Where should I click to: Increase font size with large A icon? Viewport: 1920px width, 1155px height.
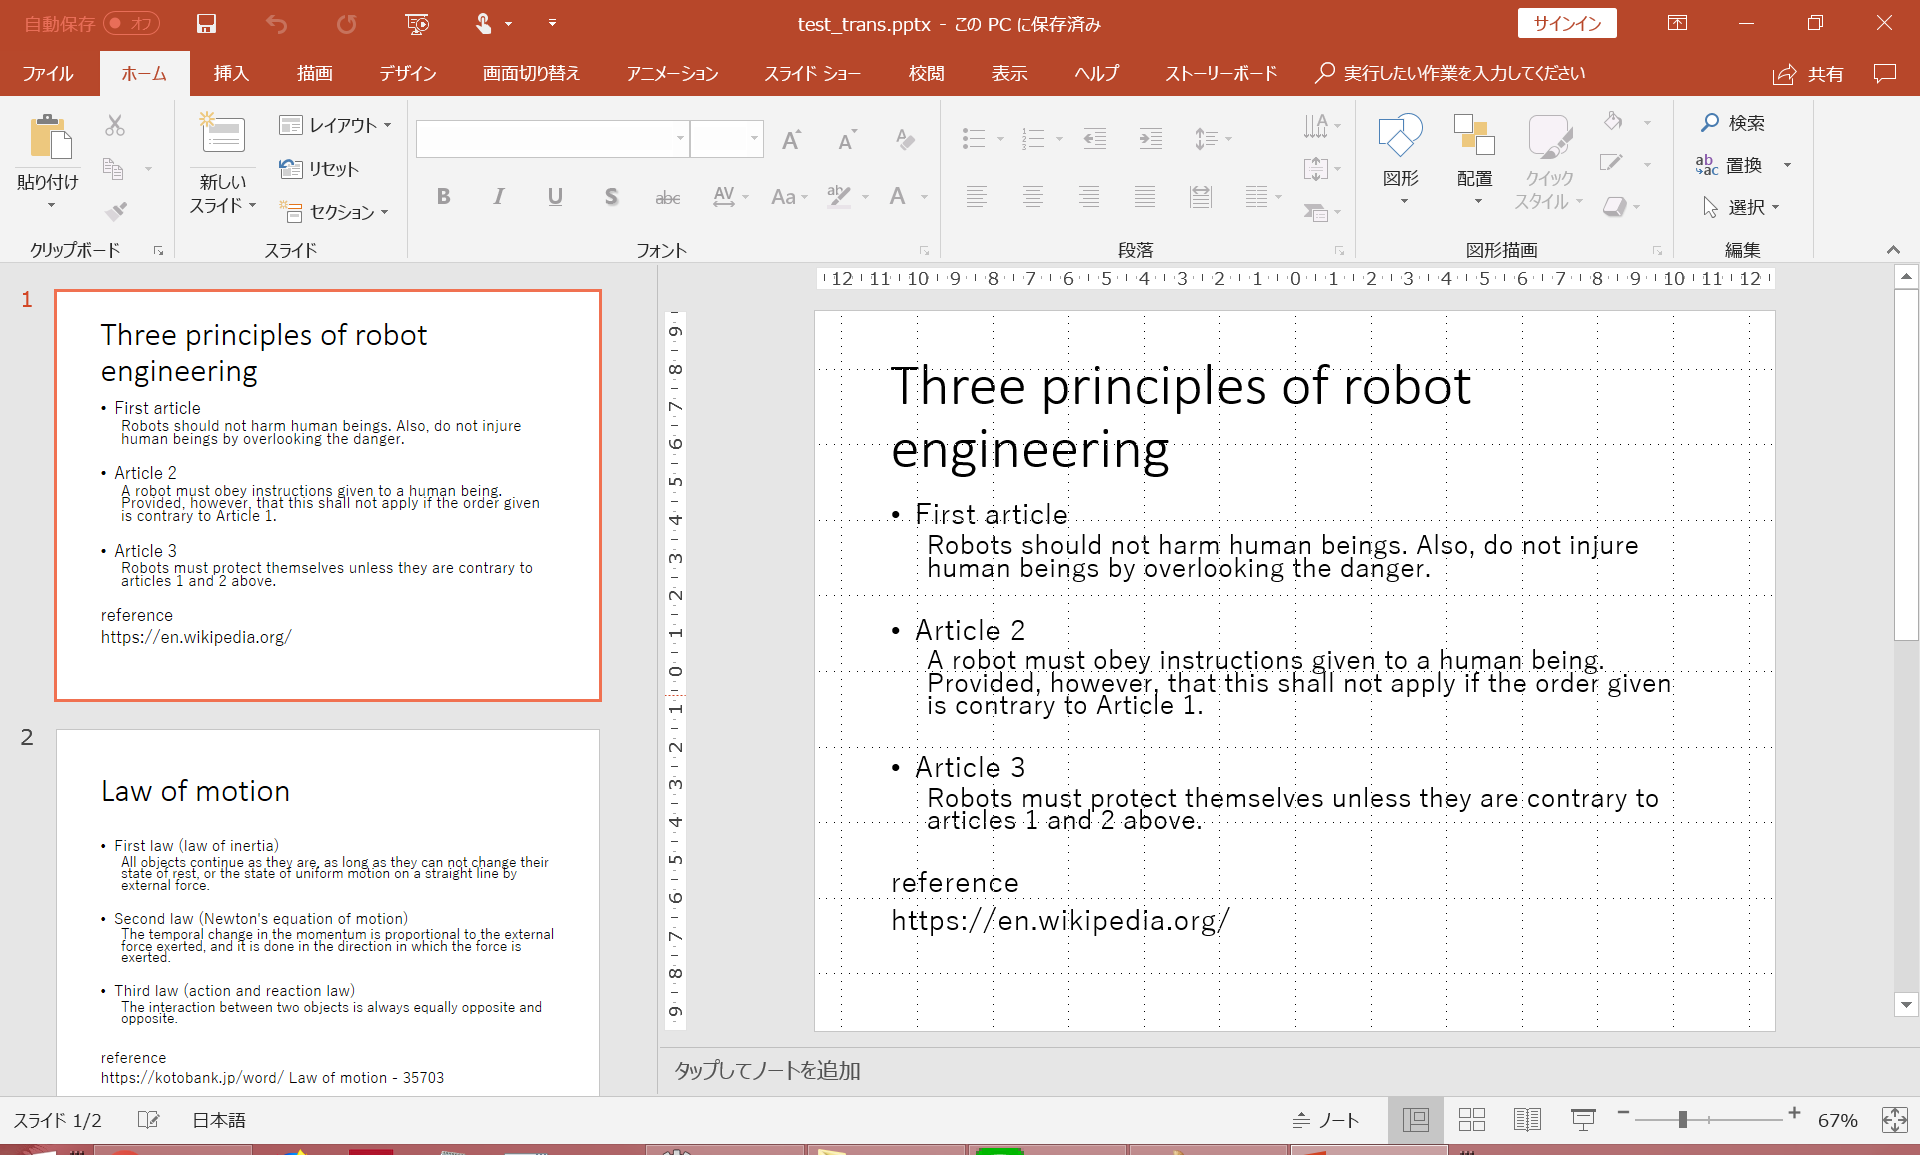tap(791, 140)
